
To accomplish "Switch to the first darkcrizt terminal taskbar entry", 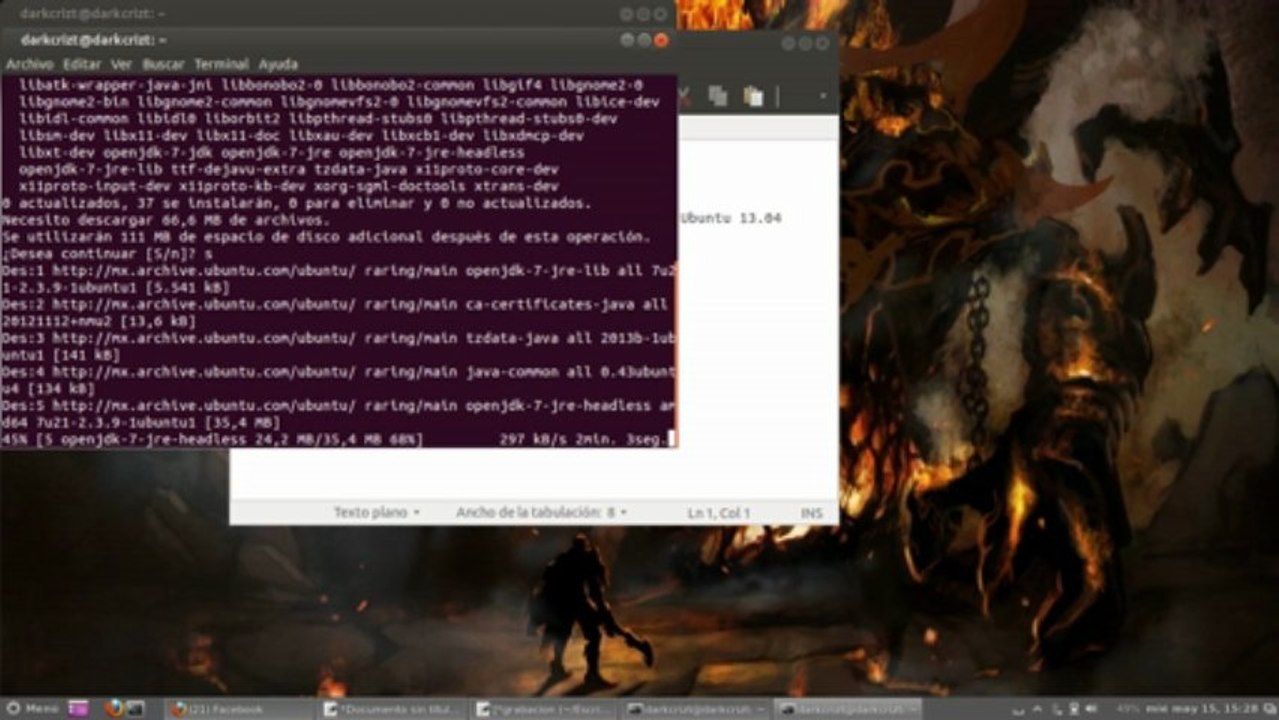I will tap(698, 709).
